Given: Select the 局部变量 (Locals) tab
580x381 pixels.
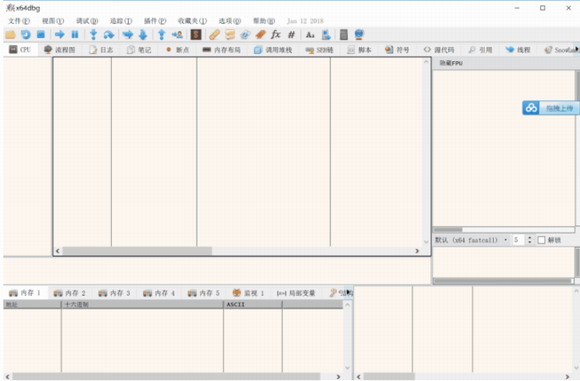Looking at the screenshot, I should [296, 293].
